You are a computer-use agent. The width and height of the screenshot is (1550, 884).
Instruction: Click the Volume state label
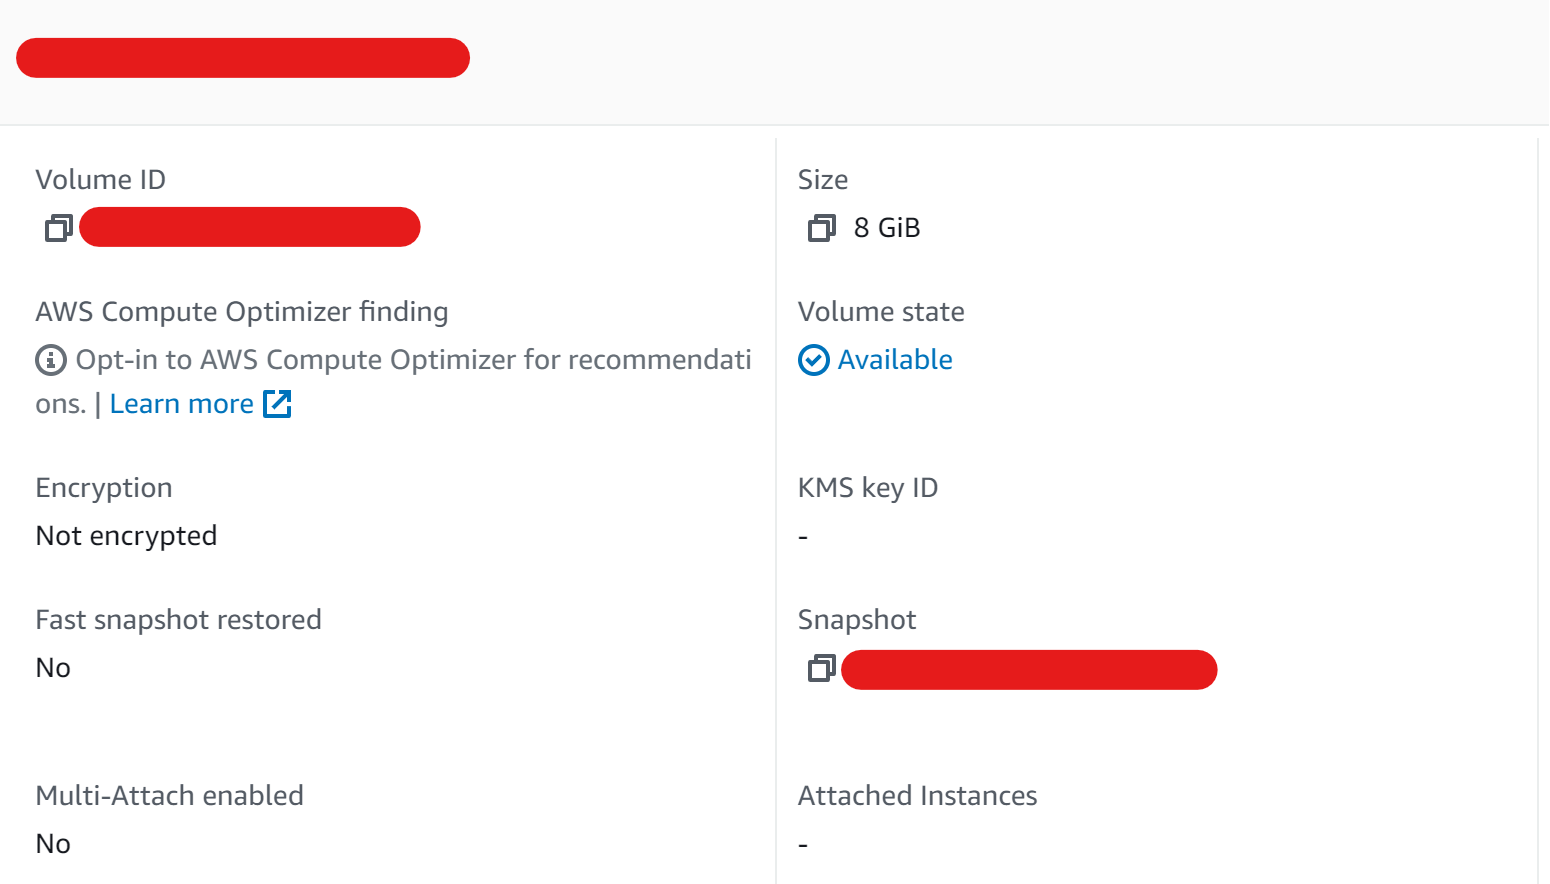(x=881, y=312)
